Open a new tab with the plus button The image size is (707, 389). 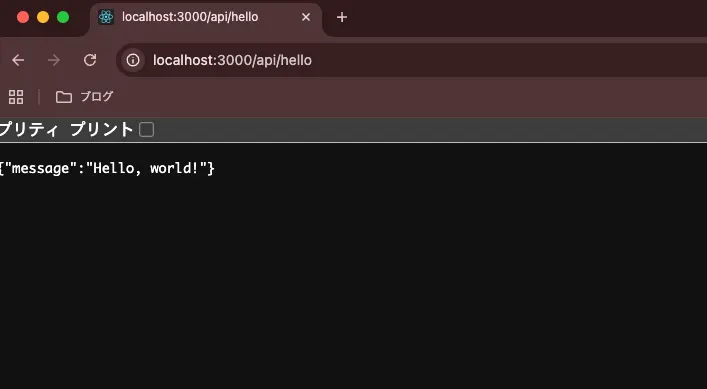[x=342, y=17]
